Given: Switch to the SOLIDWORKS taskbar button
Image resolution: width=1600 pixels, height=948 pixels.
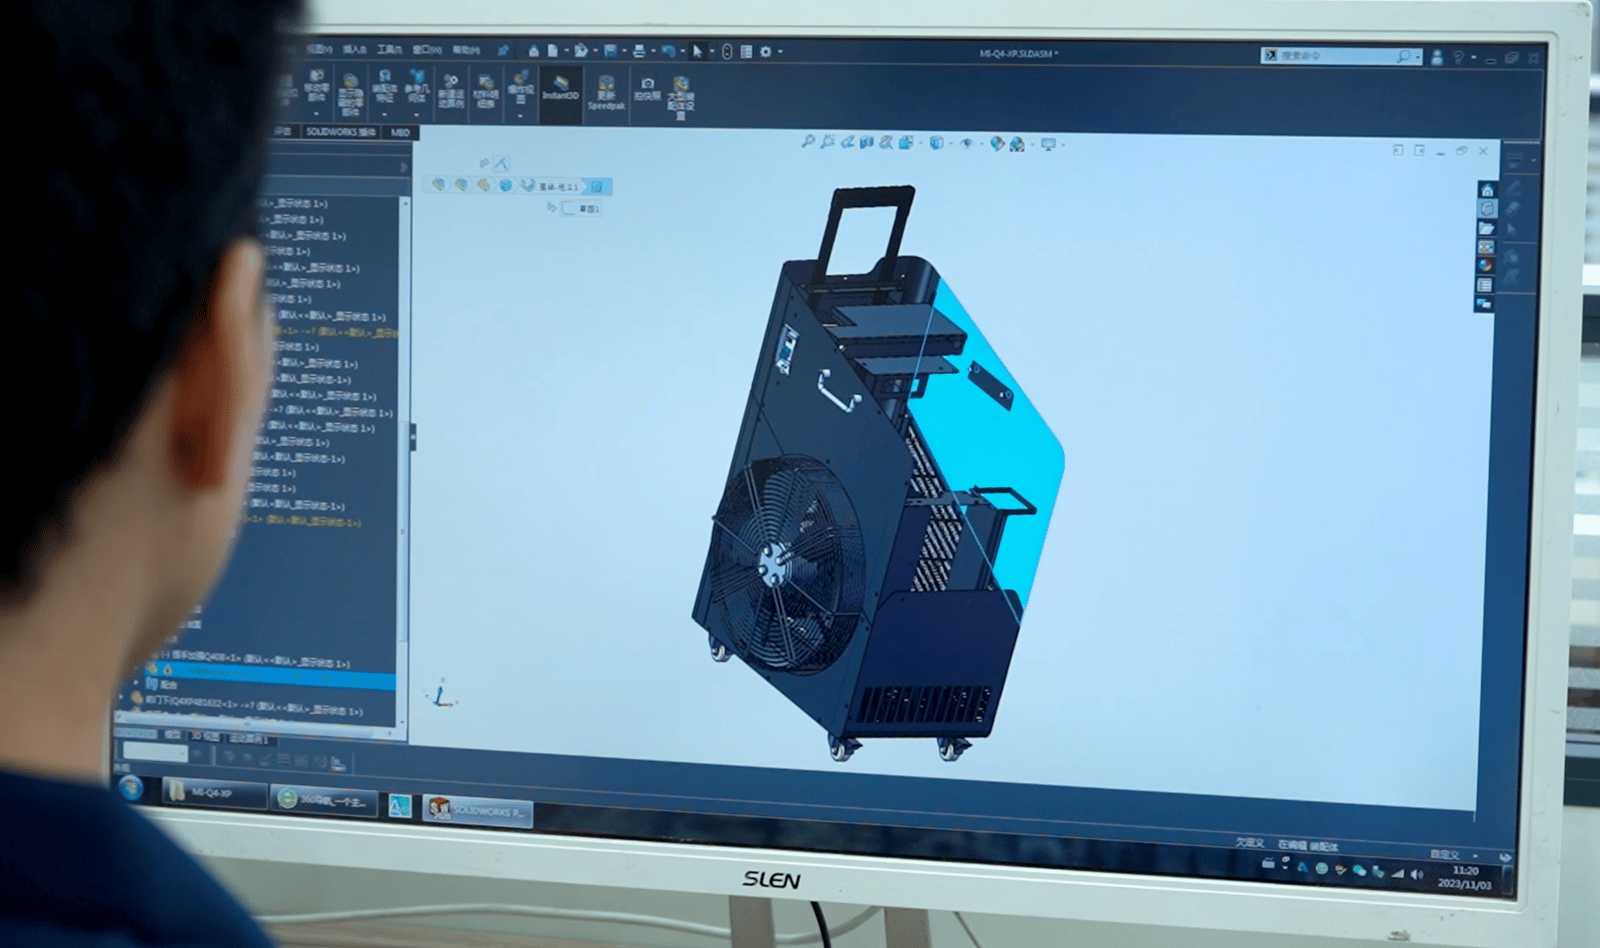Looking at the screenshot, I should pos(477,810).
